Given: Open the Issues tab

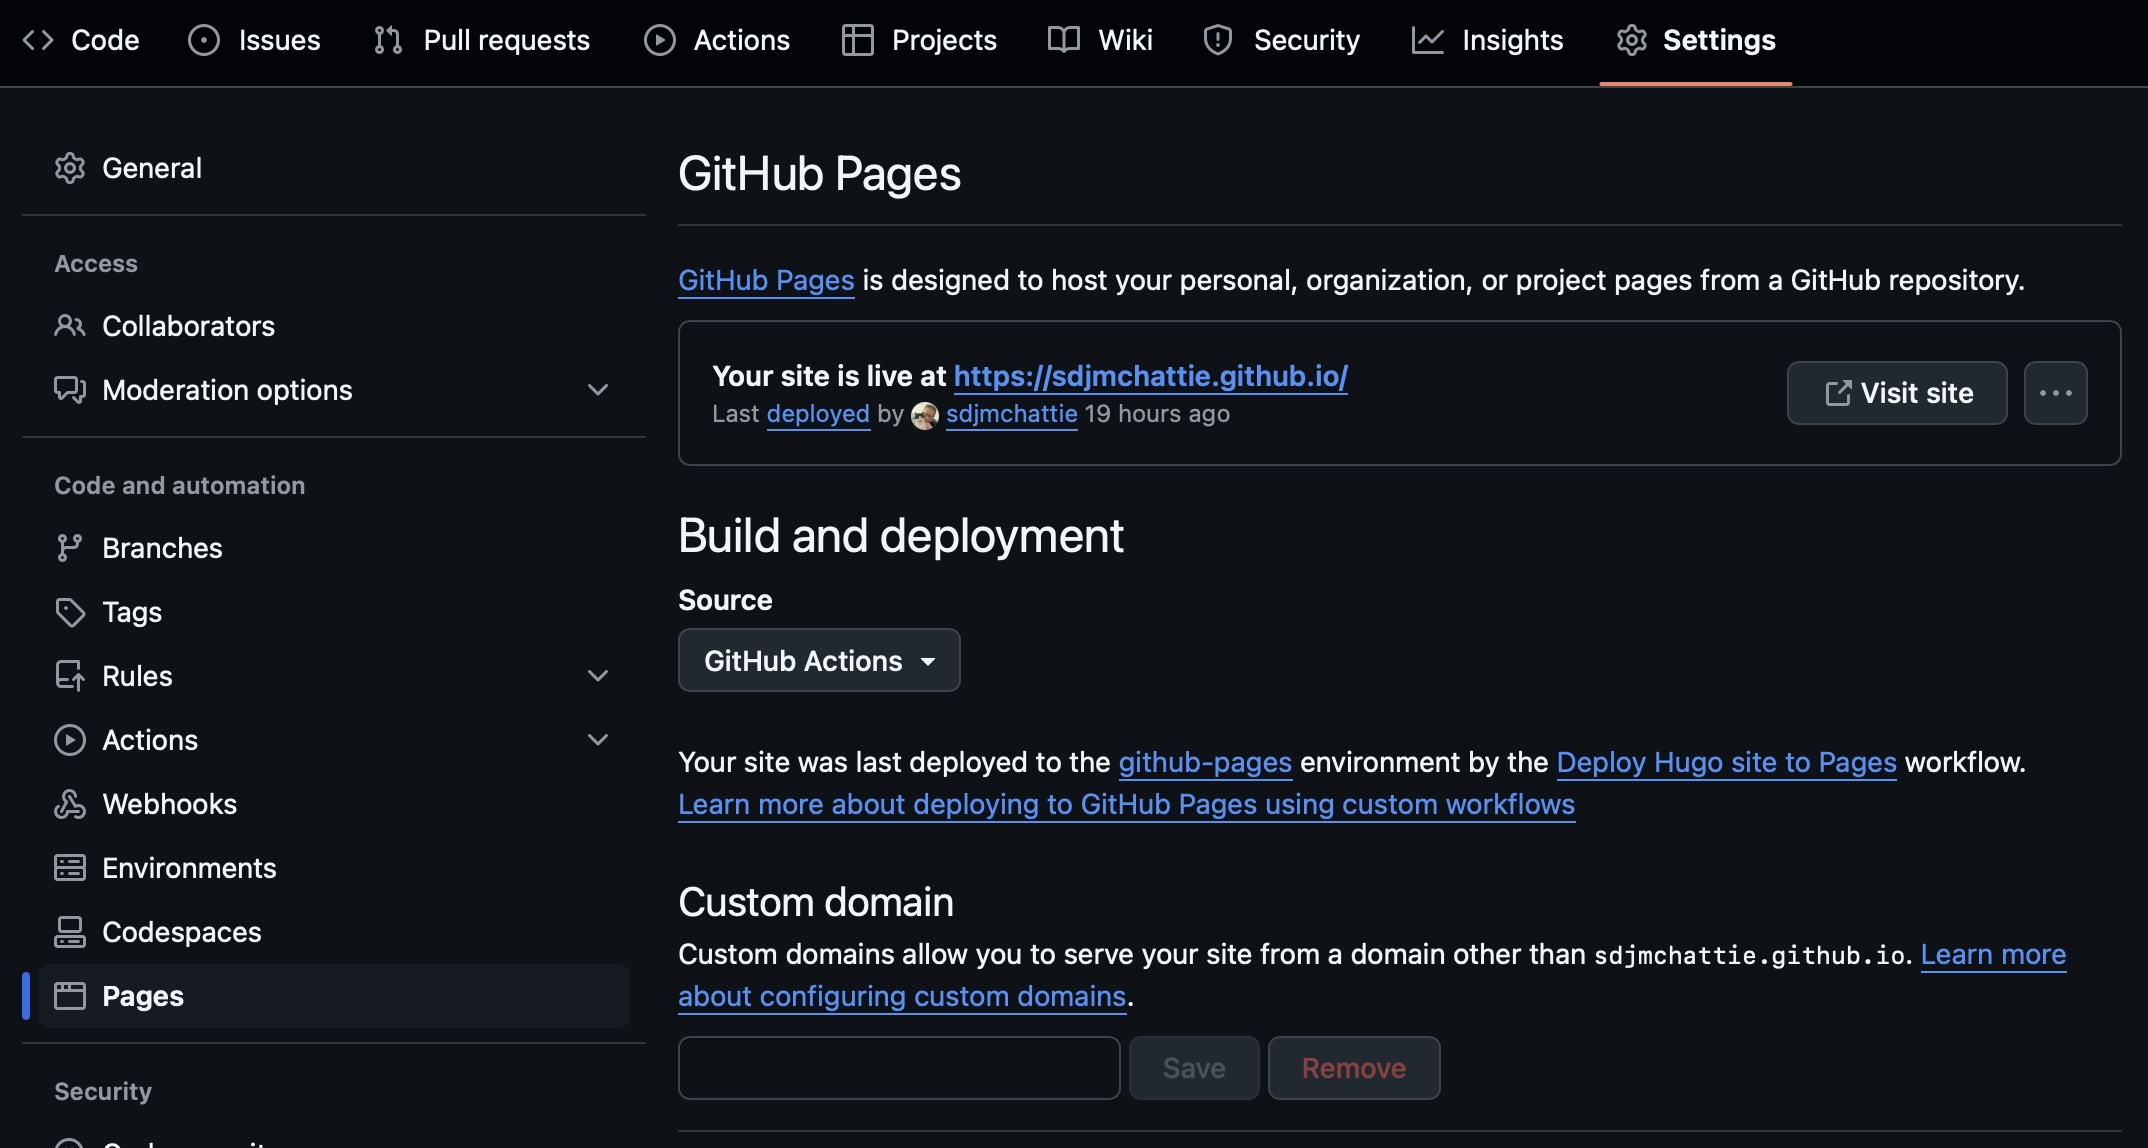Looking at the screenshot, I should click(255, 40).
